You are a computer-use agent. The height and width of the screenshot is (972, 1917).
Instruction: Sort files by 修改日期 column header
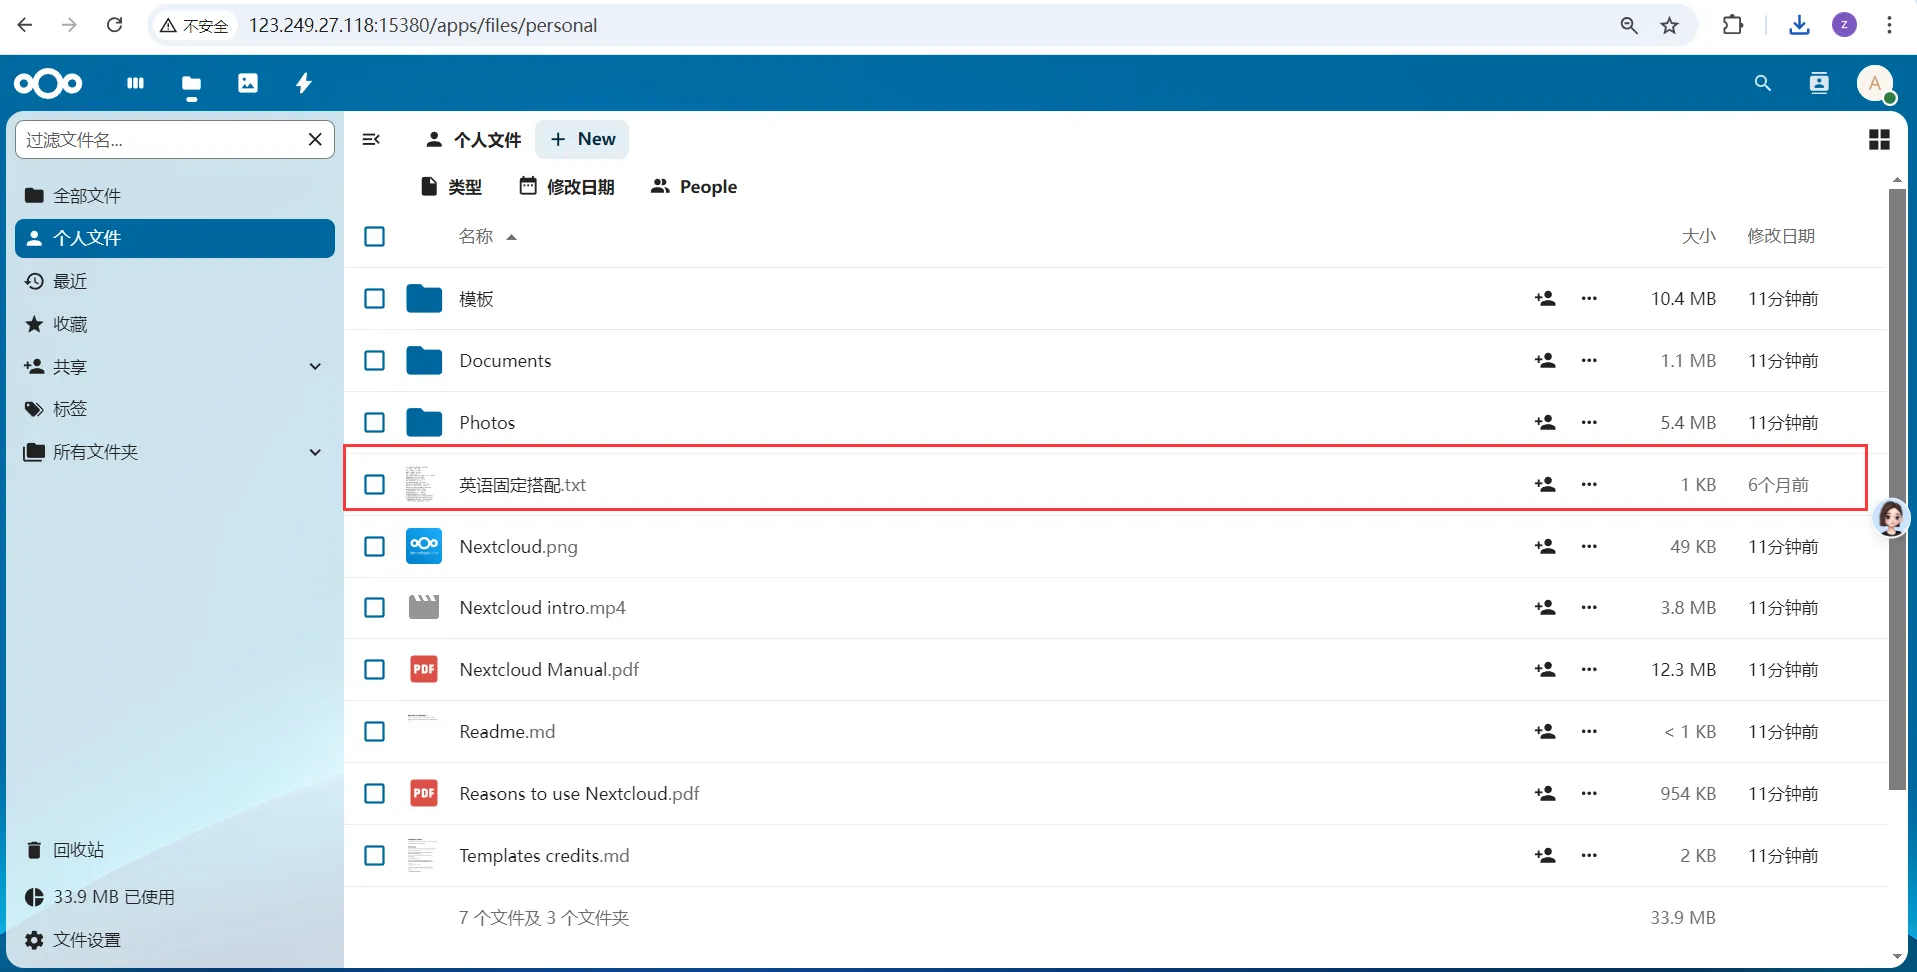tap(1781, 236)
